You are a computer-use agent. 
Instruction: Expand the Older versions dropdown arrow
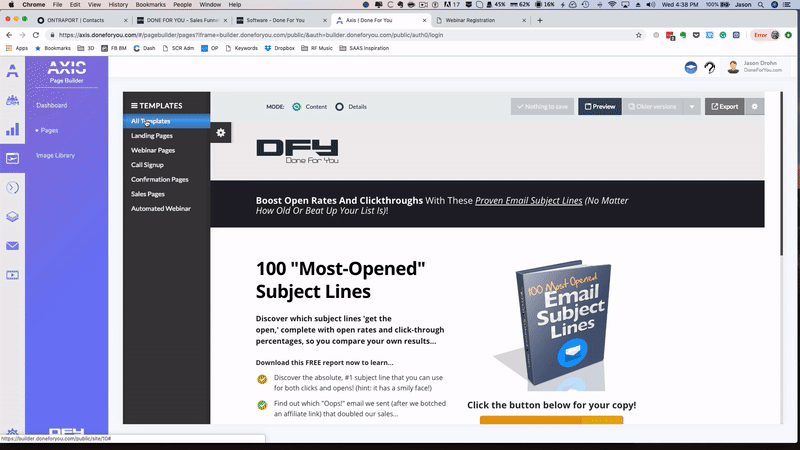[x=692, y=107]
